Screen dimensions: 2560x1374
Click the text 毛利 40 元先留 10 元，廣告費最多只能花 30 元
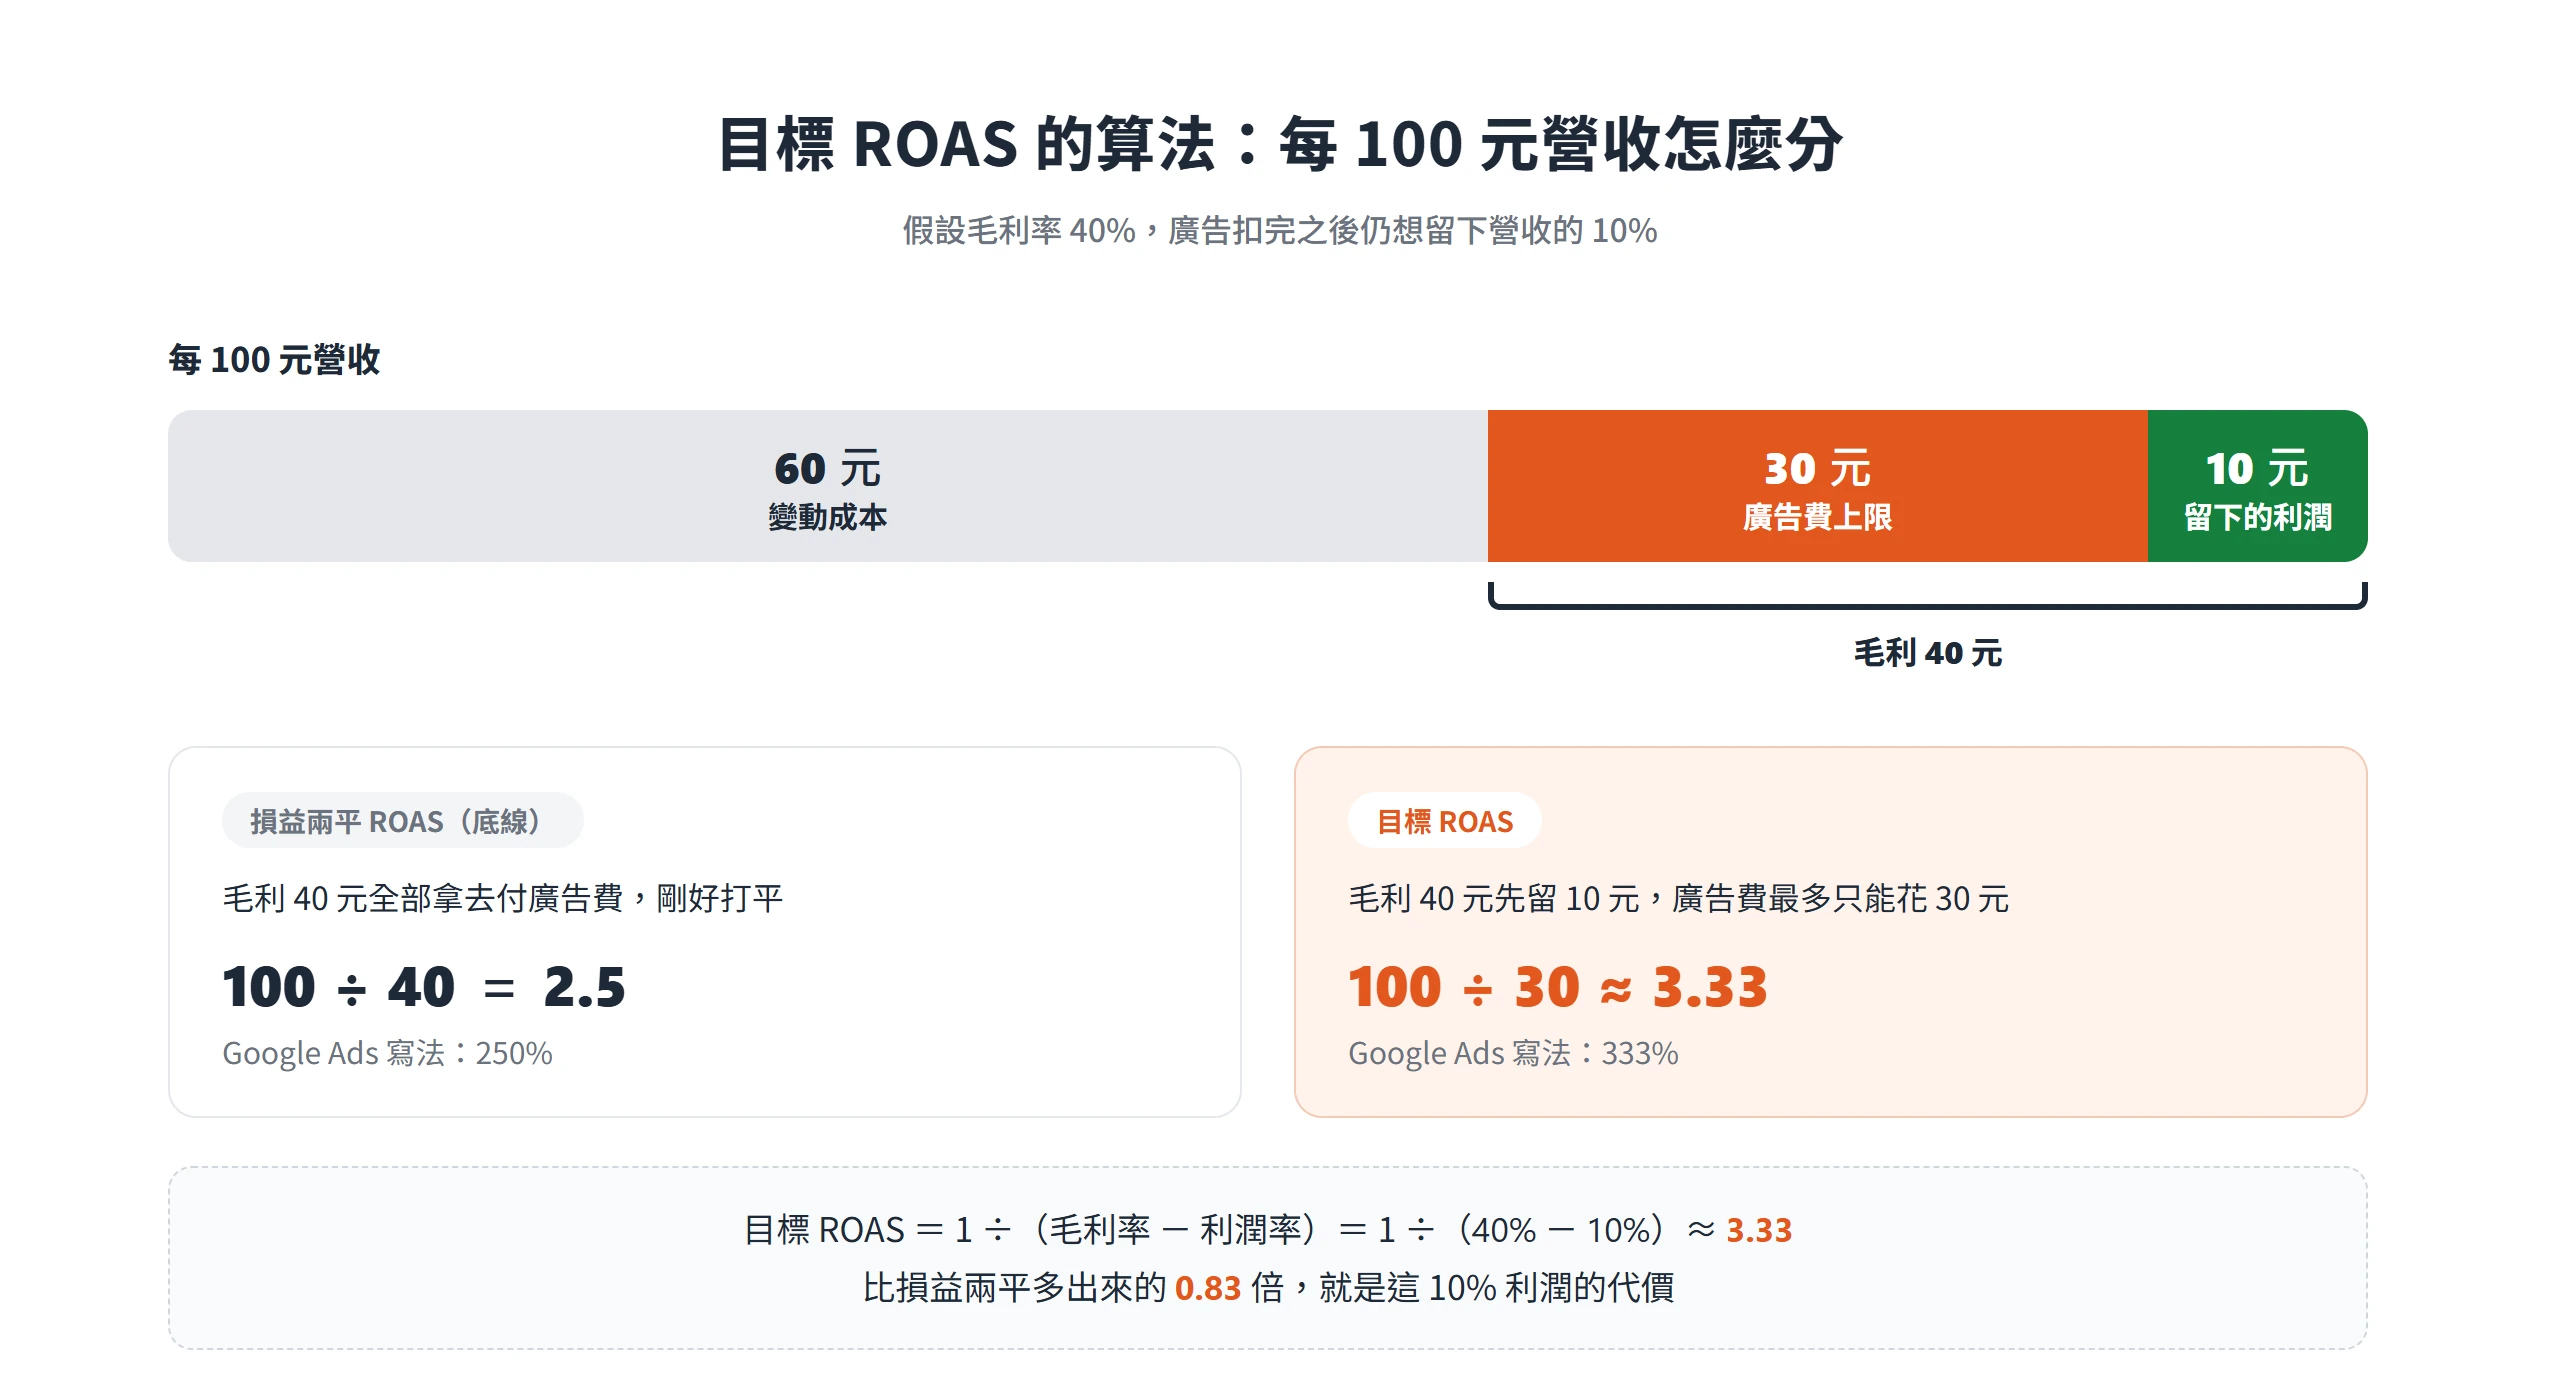pos(1678,898)
